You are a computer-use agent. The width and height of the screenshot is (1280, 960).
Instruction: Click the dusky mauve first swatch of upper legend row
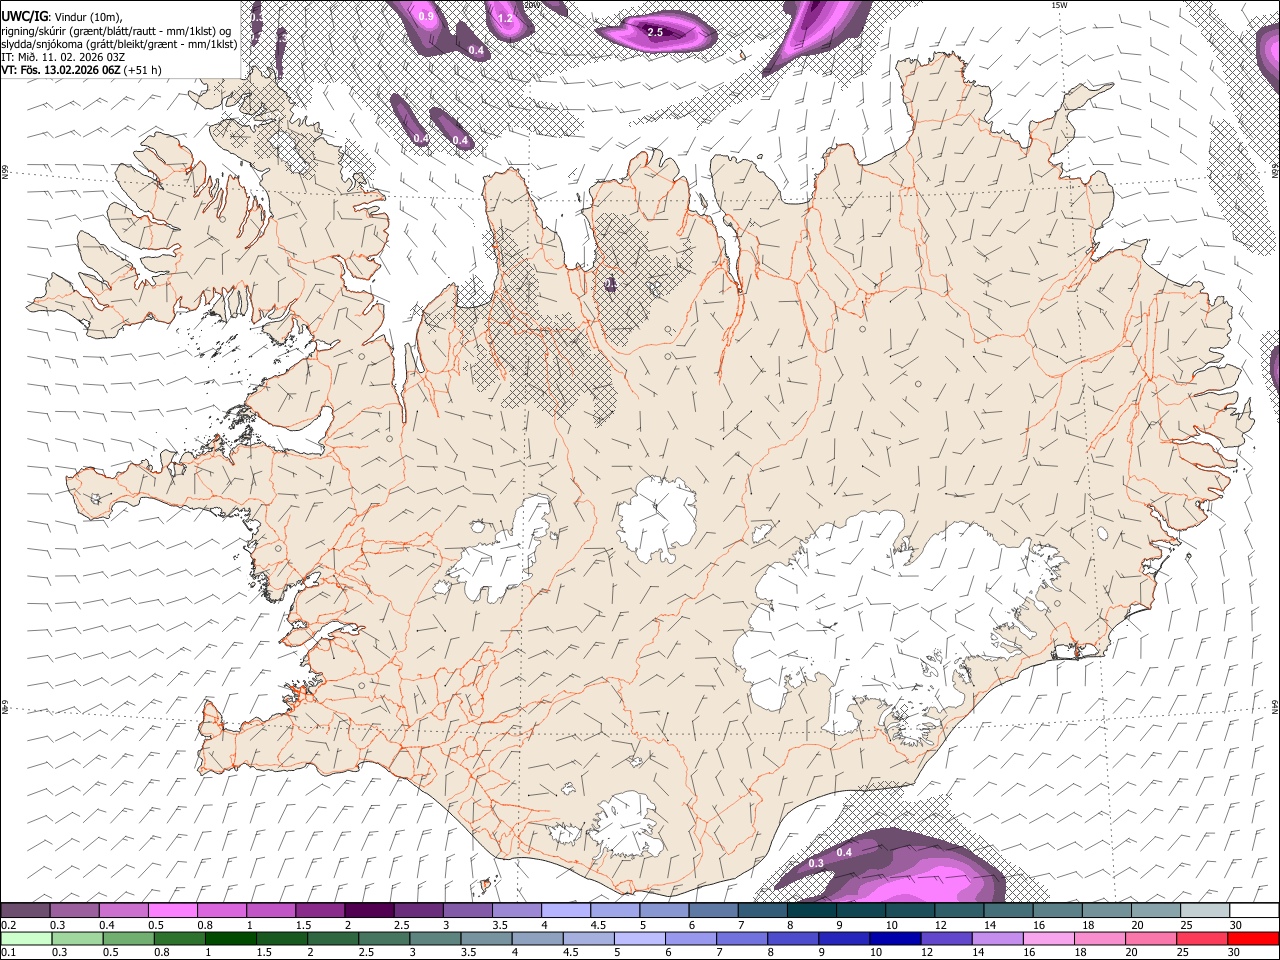pyautogui.click(x=25, y=911)
